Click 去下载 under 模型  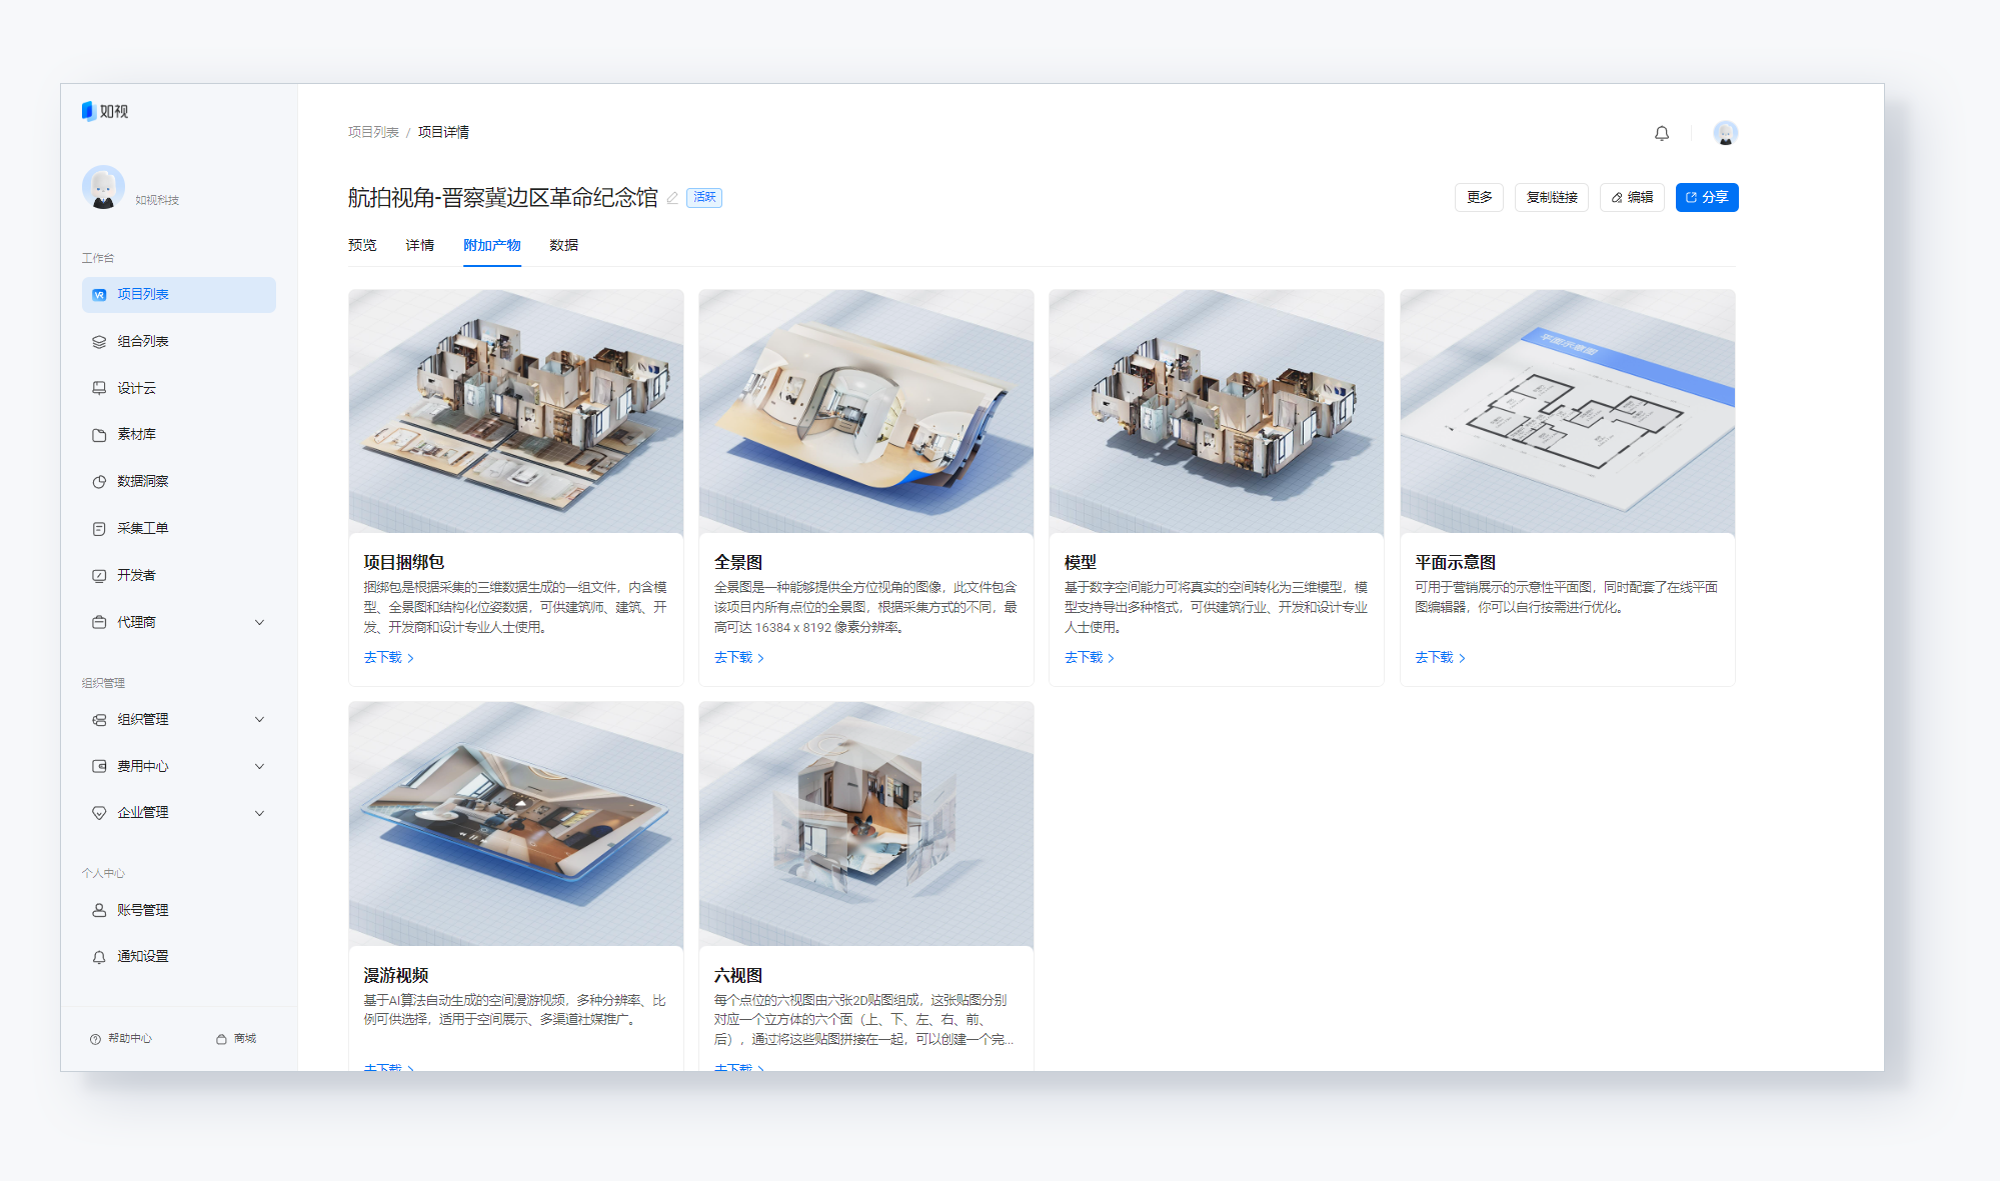[1089, 658]
